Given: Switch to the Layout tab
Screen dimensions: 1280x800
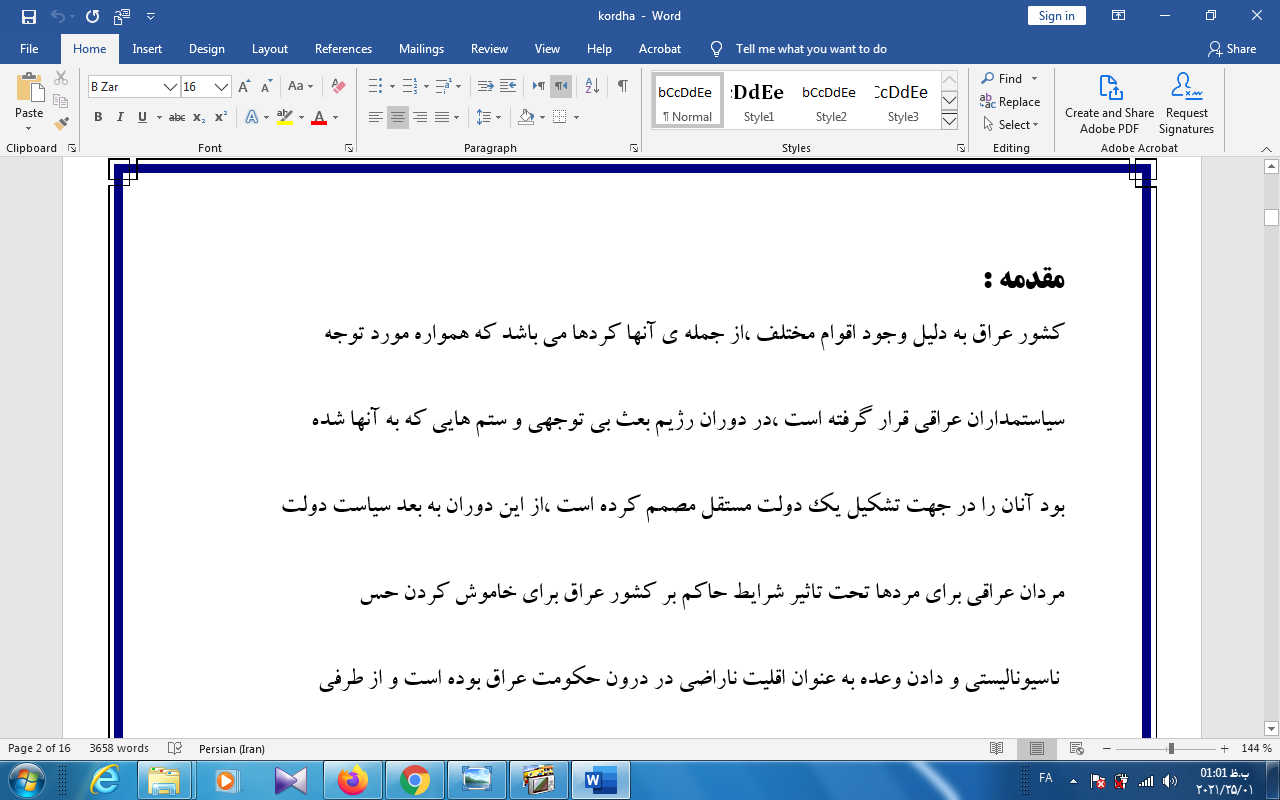Looking at the screenshot, I should 269,49.
